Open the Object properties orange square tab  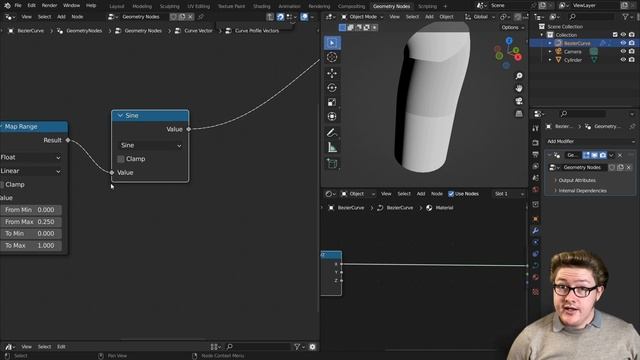coord(536,219)
